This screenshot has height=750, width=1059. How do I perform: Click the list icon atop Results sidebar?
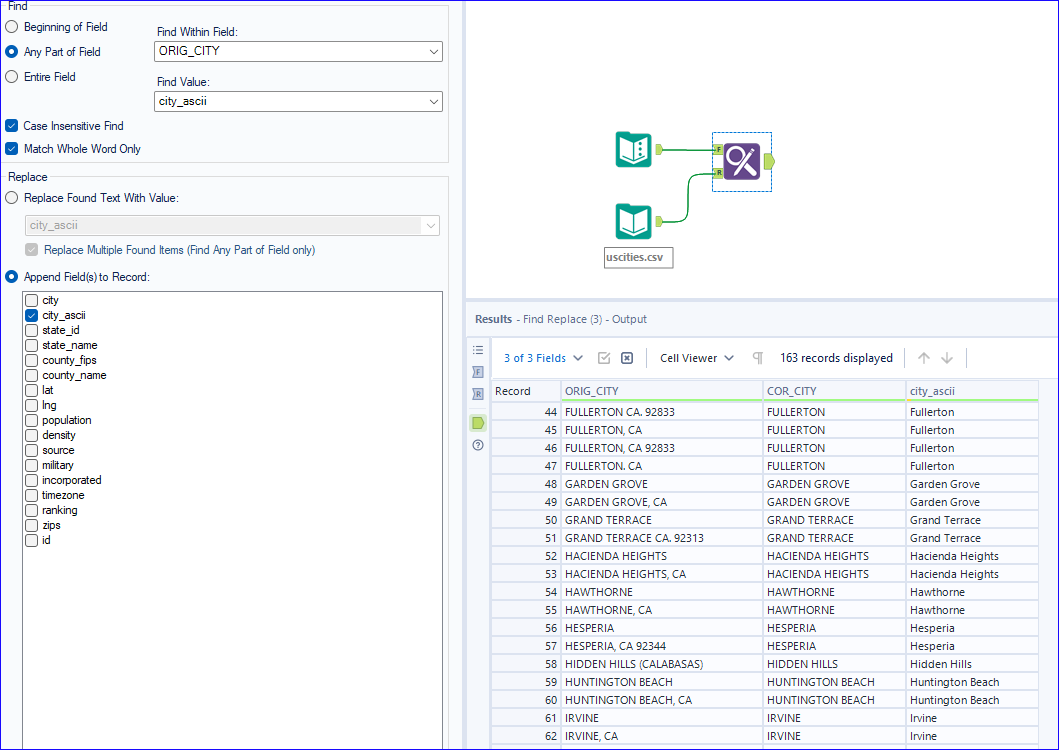tap(478, 350)
